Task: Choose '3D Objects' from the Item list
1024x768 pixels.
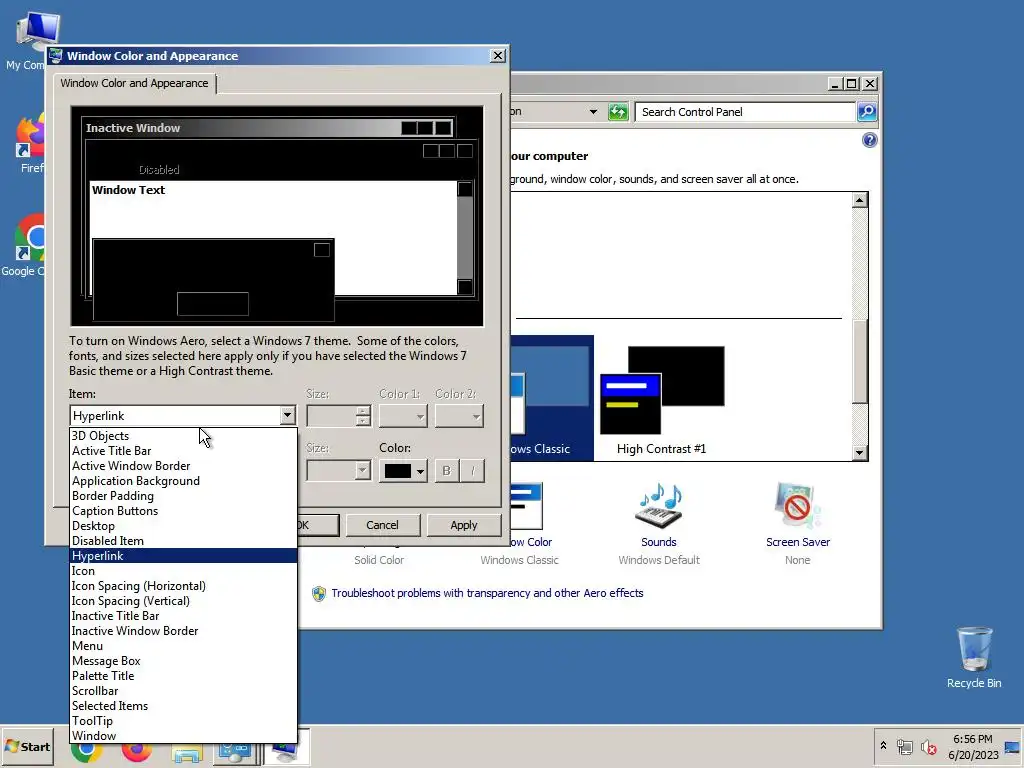Action: [x=183, y=436]
